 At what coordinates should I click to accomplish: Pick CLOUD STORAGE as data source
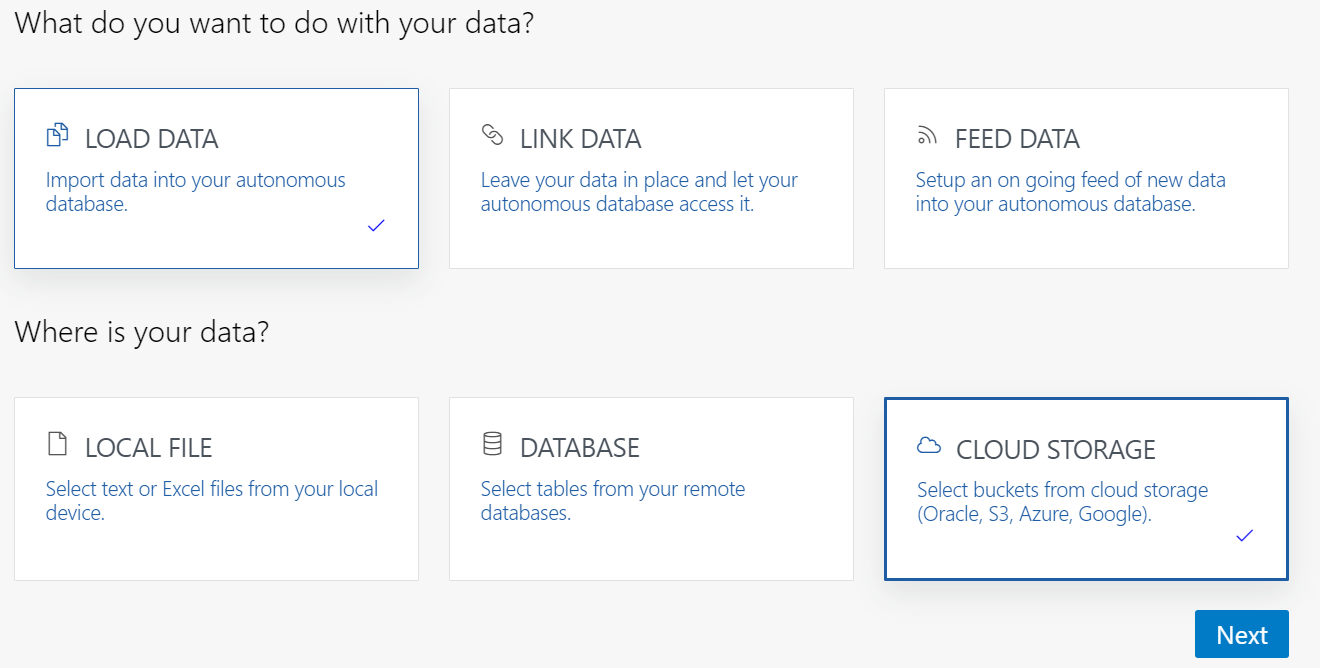coord(1056,450)
